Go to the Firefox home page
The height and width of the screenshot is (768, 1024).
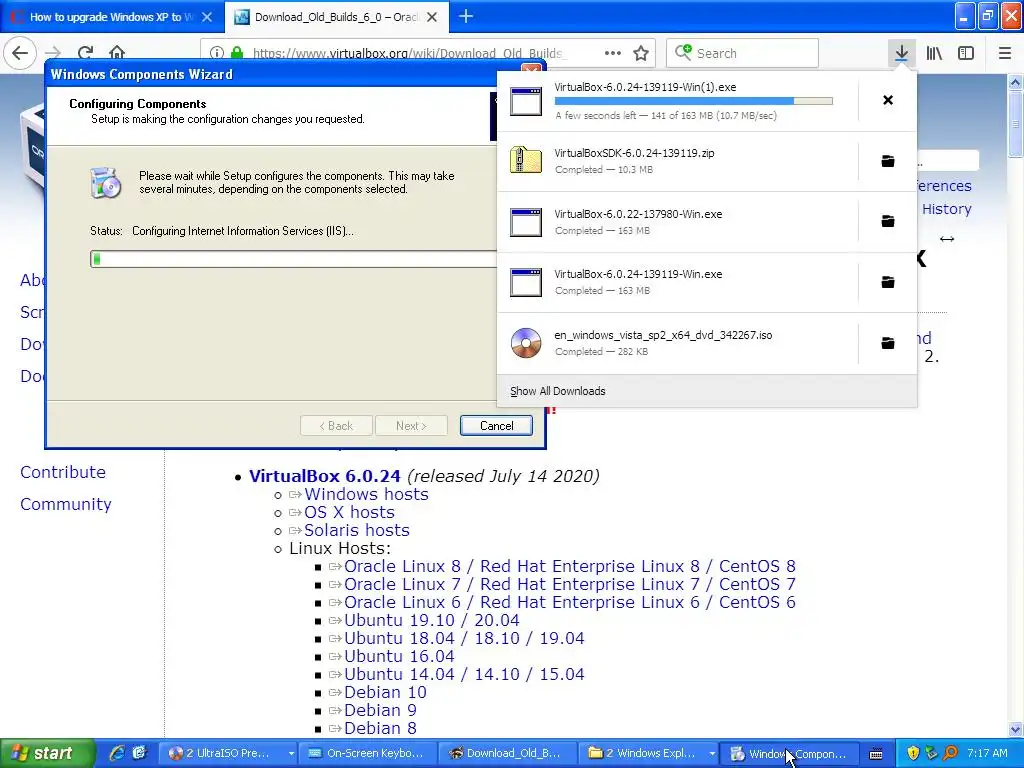tap(117, 53)
